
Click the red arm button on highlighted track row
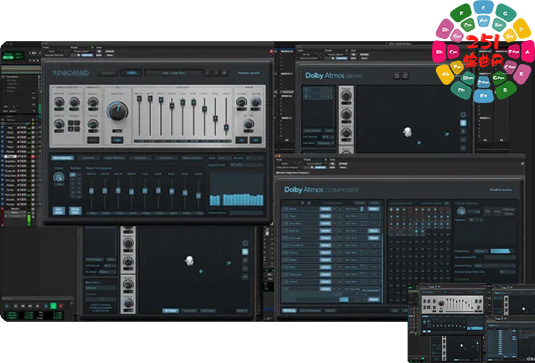(x=33, y=157)
